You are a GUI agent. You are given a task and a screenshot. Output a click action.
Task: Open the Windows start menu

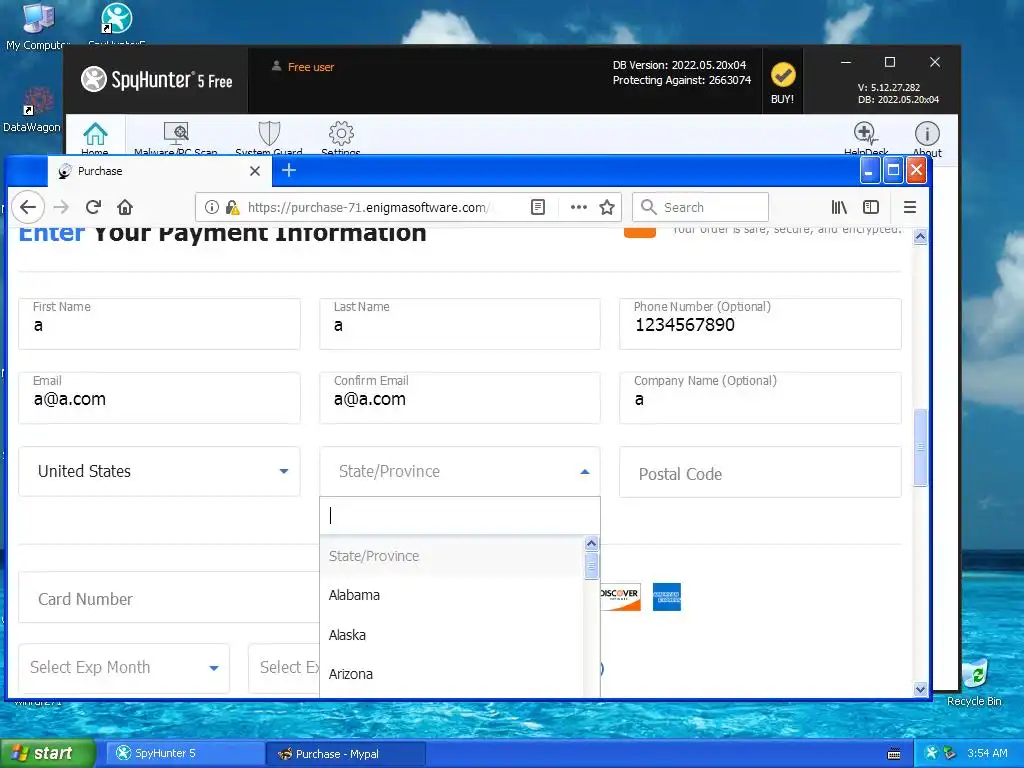[x=48, y=753]
